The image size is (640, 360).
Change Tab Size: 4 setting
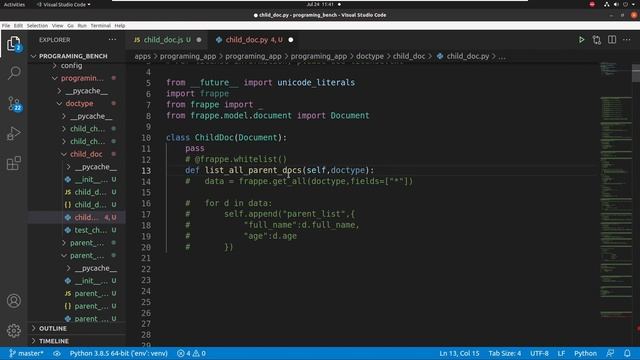[504, 353]
